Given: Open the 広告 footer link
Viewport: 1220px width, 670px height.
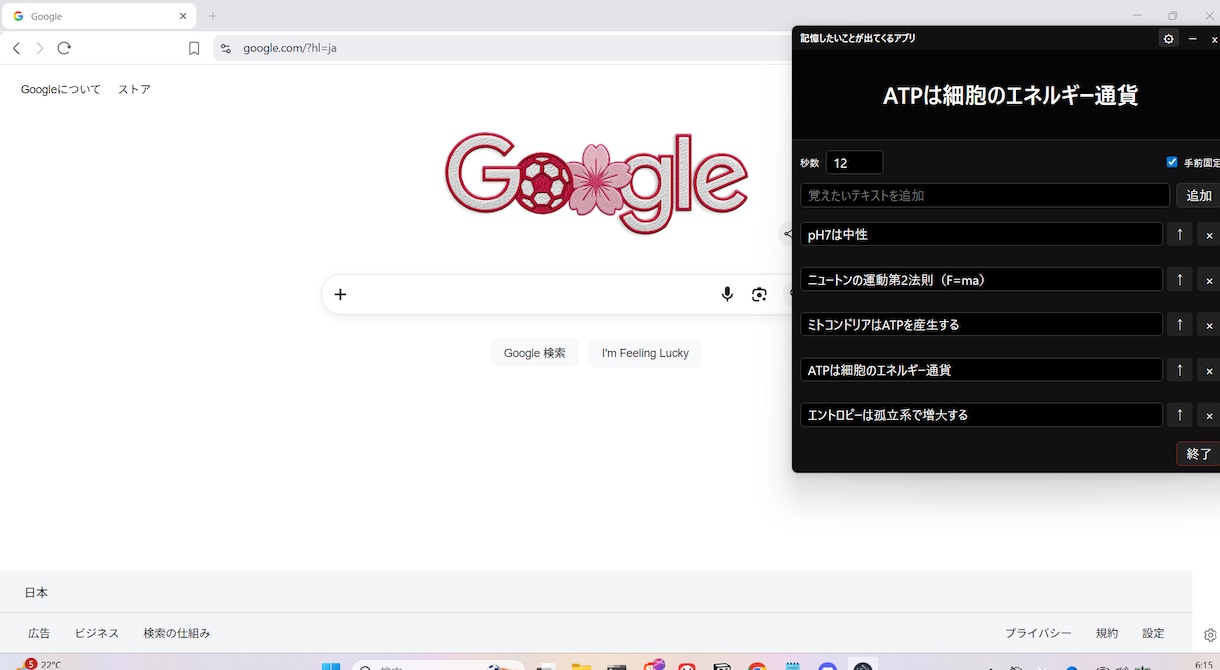Looking at the screenshot, I should pyautogui.click(x=39, y=633).
